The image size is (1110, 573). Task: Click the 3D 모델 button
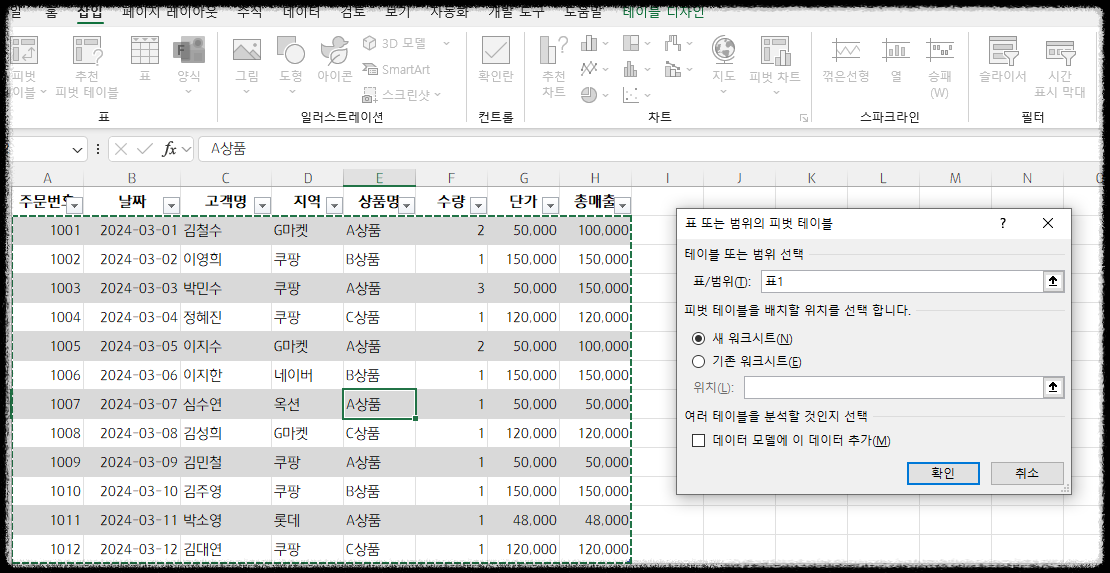[406, 43]
